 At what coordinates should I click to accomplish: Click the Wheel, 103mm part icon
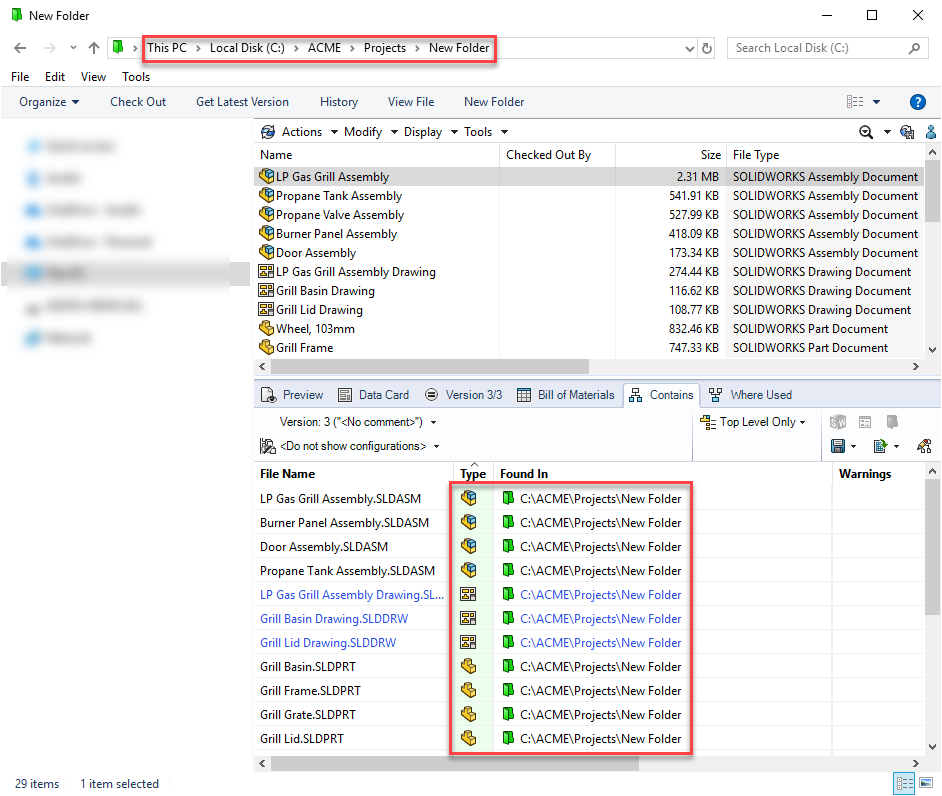click(266, 328)
